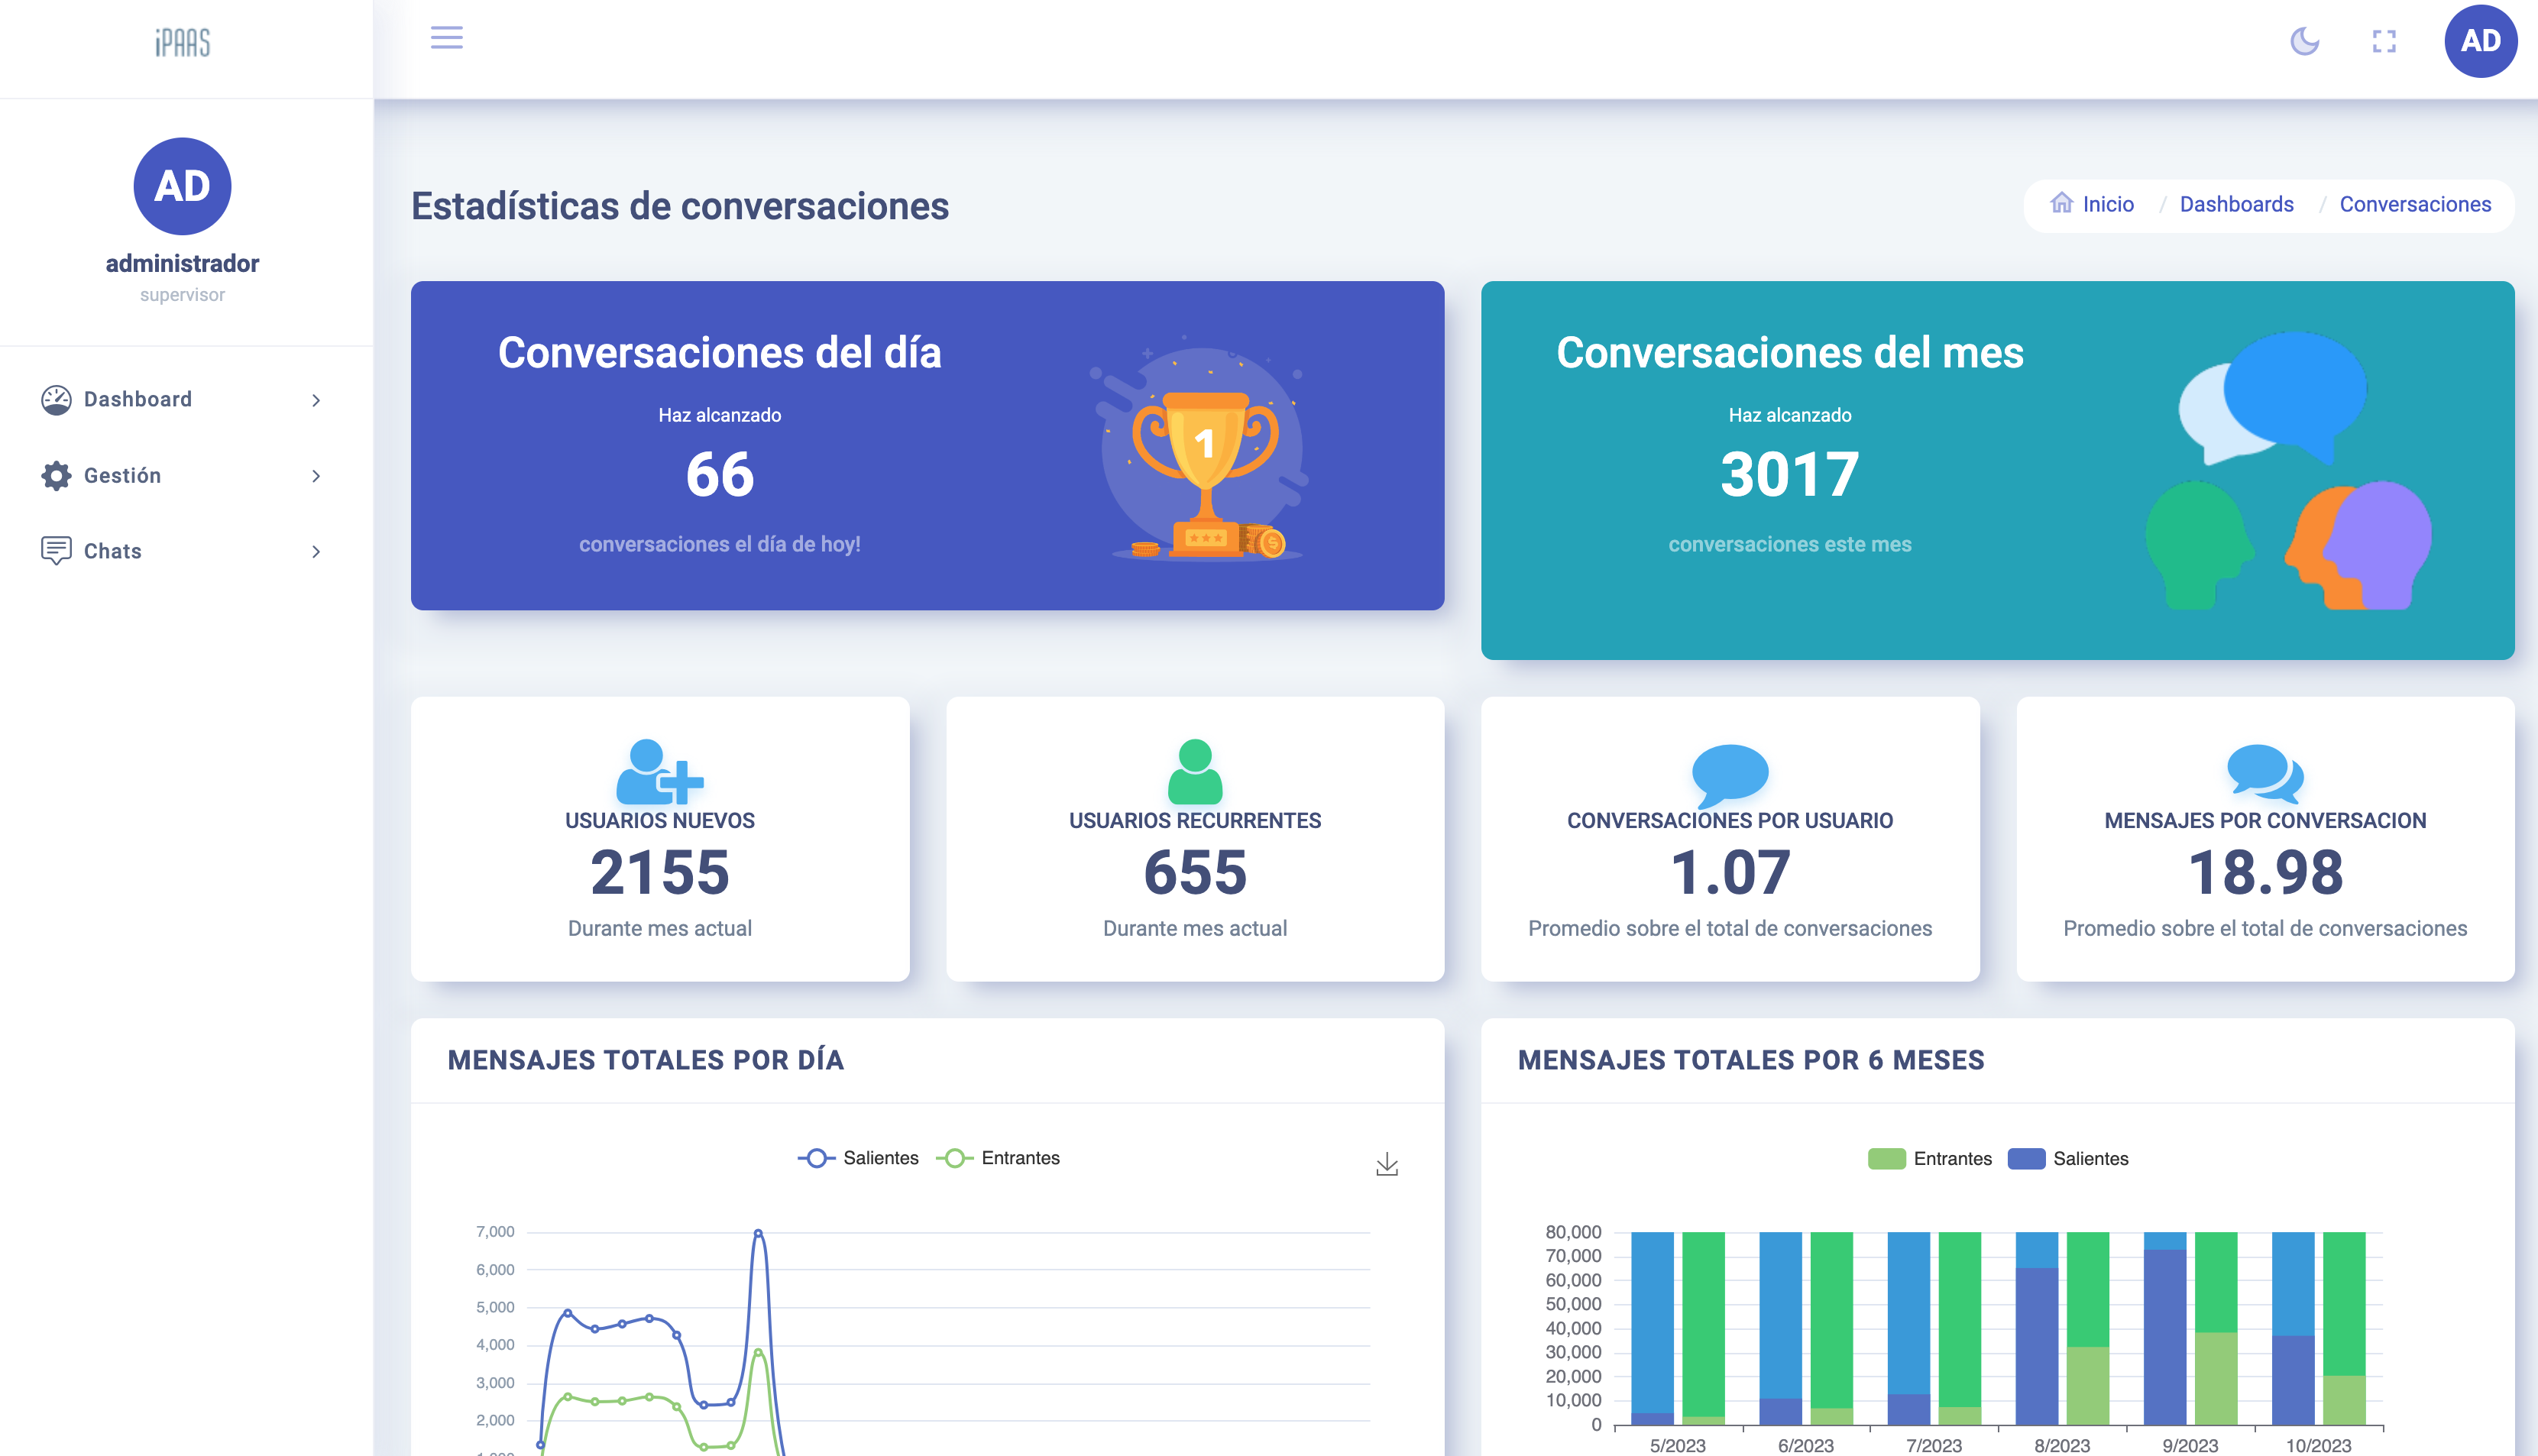Expand the Dashboard sidebar chevron
This screenshot has height=1456, width=2538.
(x=316, y=400)
